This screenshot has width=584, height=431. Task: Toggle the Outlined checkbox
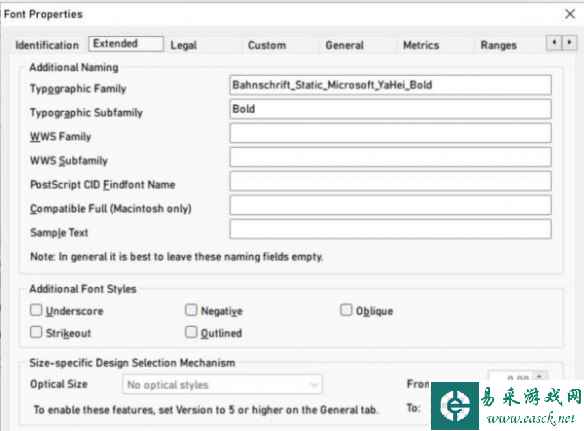(x=191, y=332)
